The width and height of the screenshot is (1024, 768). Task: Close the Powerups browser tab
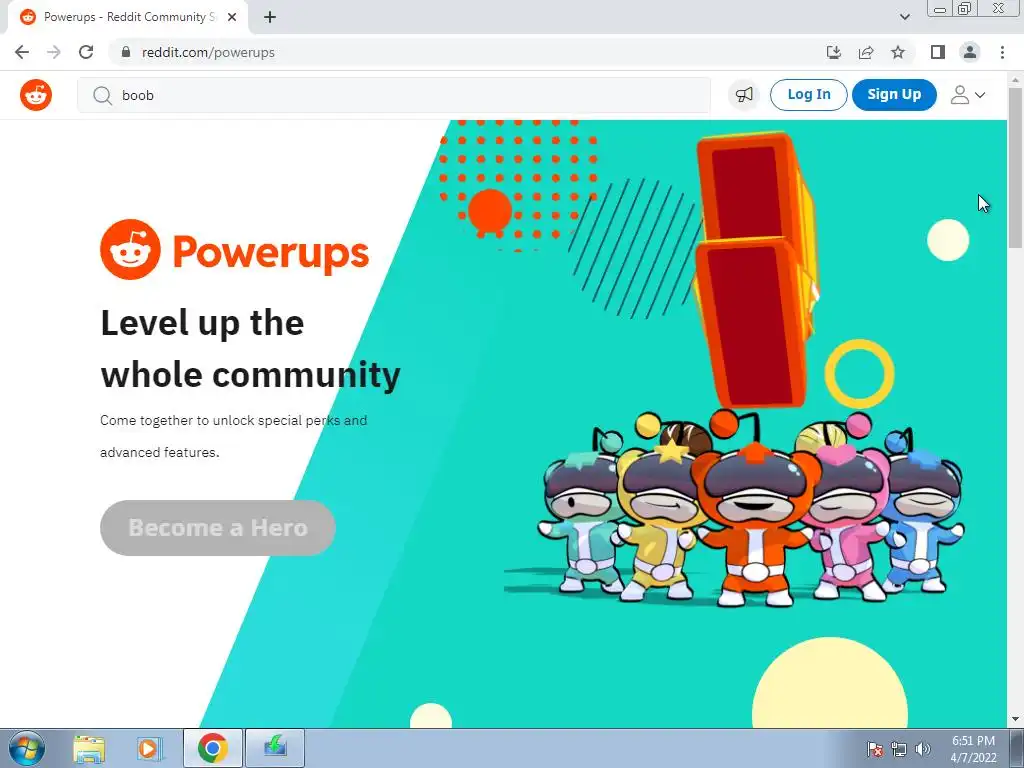click(232, 18)
